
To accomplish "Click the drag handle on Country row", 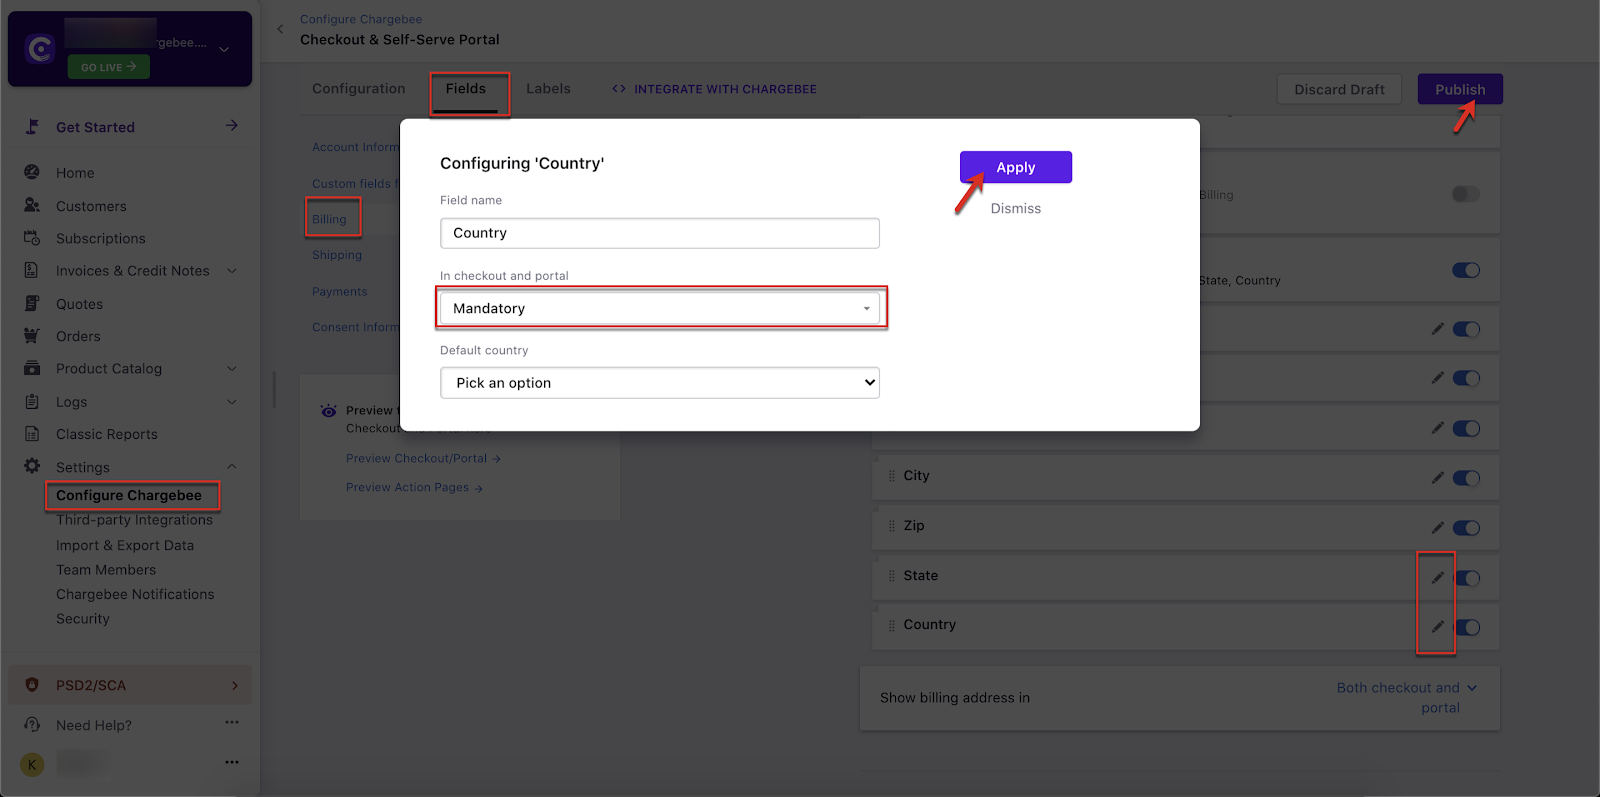I will (891, 625).
